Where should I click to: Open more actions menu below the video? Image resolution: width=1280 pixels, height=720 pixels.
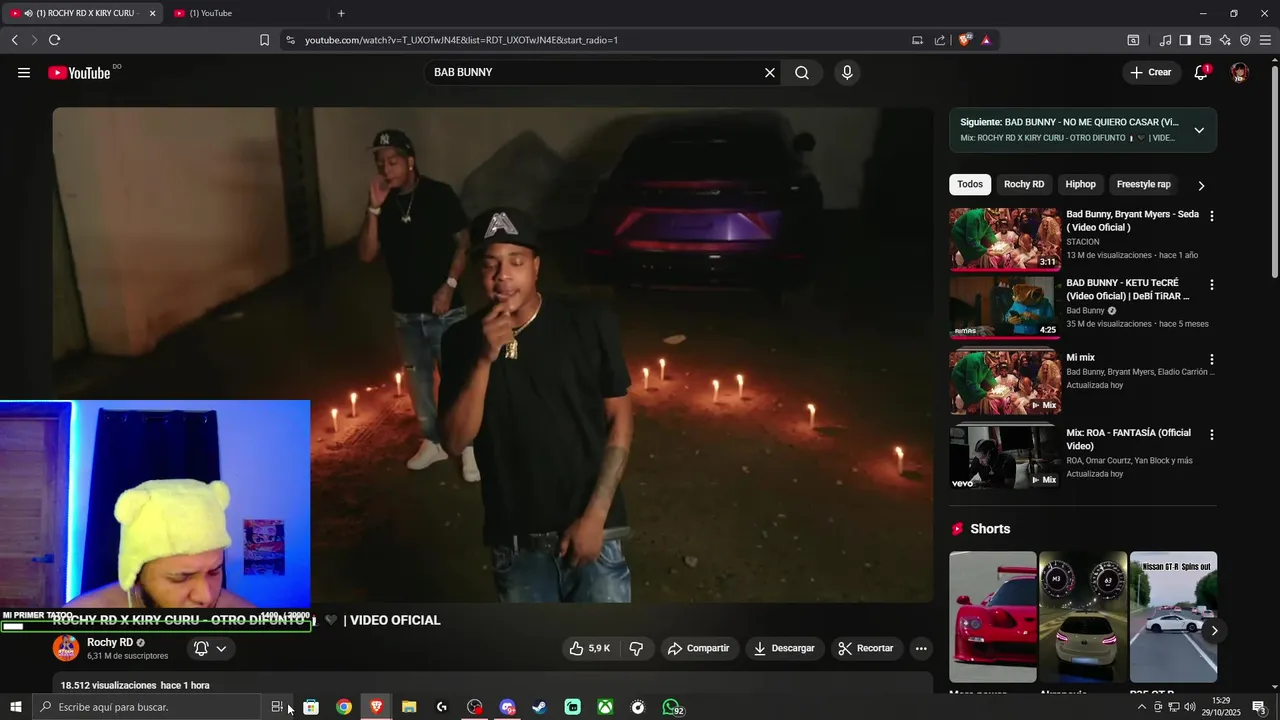(921, 648)
